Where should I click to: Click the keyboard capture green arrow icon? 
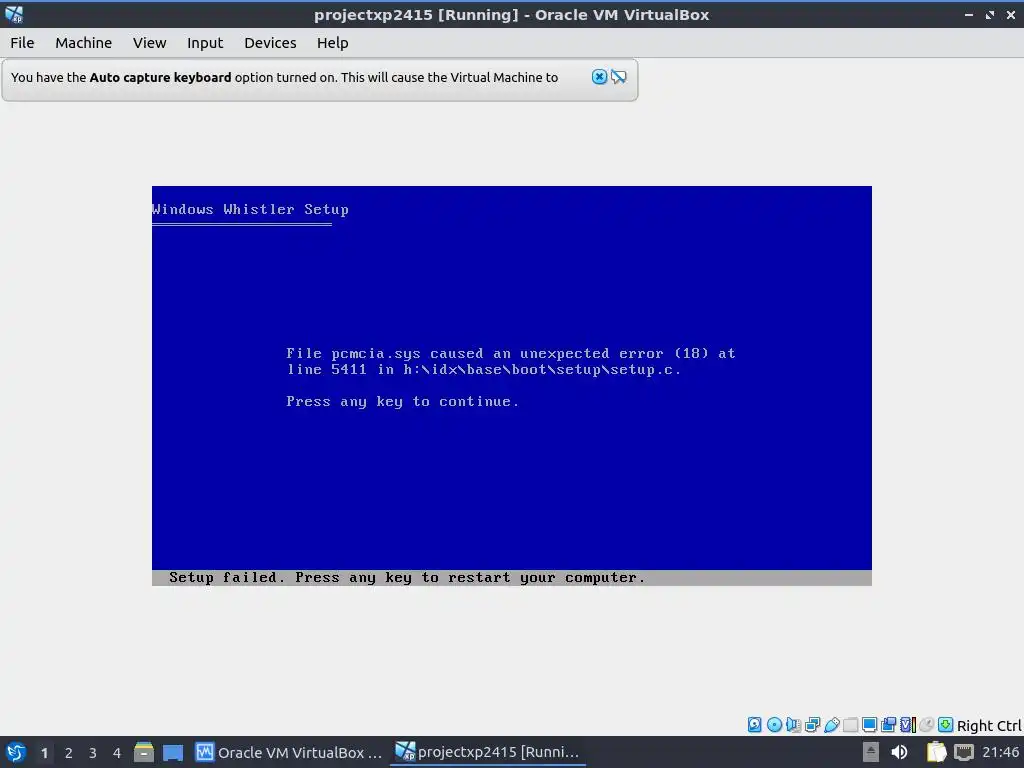946,724
